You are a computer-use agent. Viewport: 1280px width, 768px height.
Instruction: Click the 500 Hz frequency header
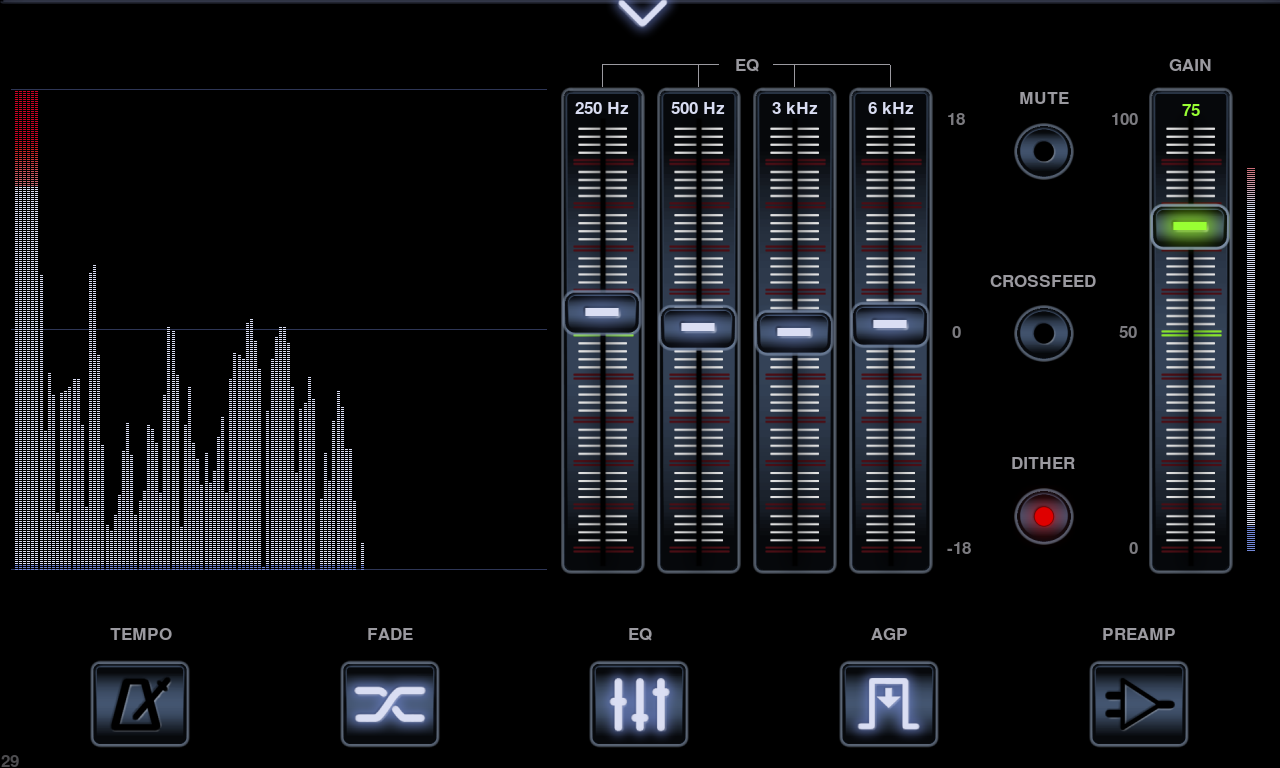click(698, 109)
